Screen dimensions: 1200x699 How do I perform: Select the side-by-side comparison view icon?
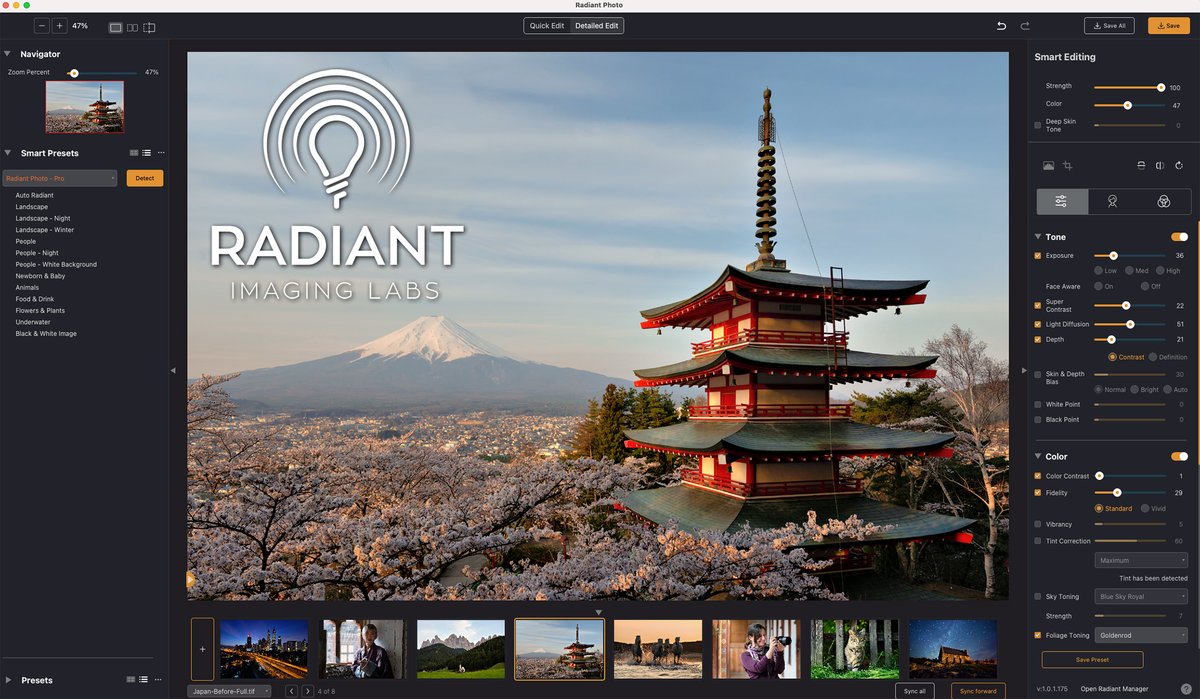coord(131,27)
